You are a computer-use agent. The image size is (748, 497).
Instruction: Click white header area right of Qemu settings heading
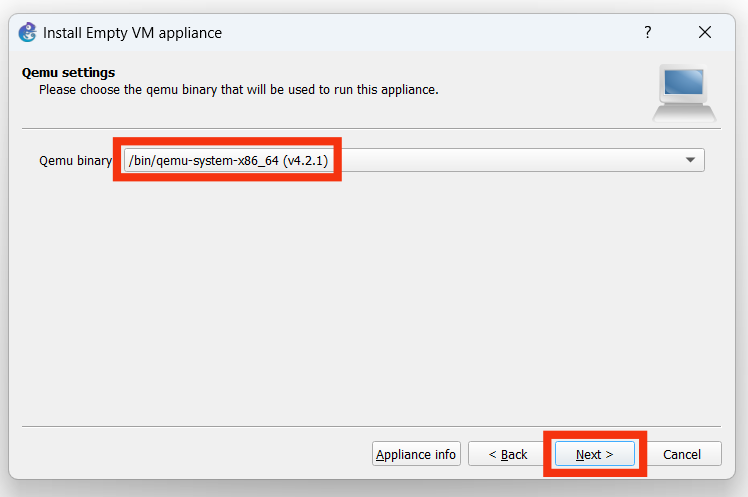[x=400, y=73]
